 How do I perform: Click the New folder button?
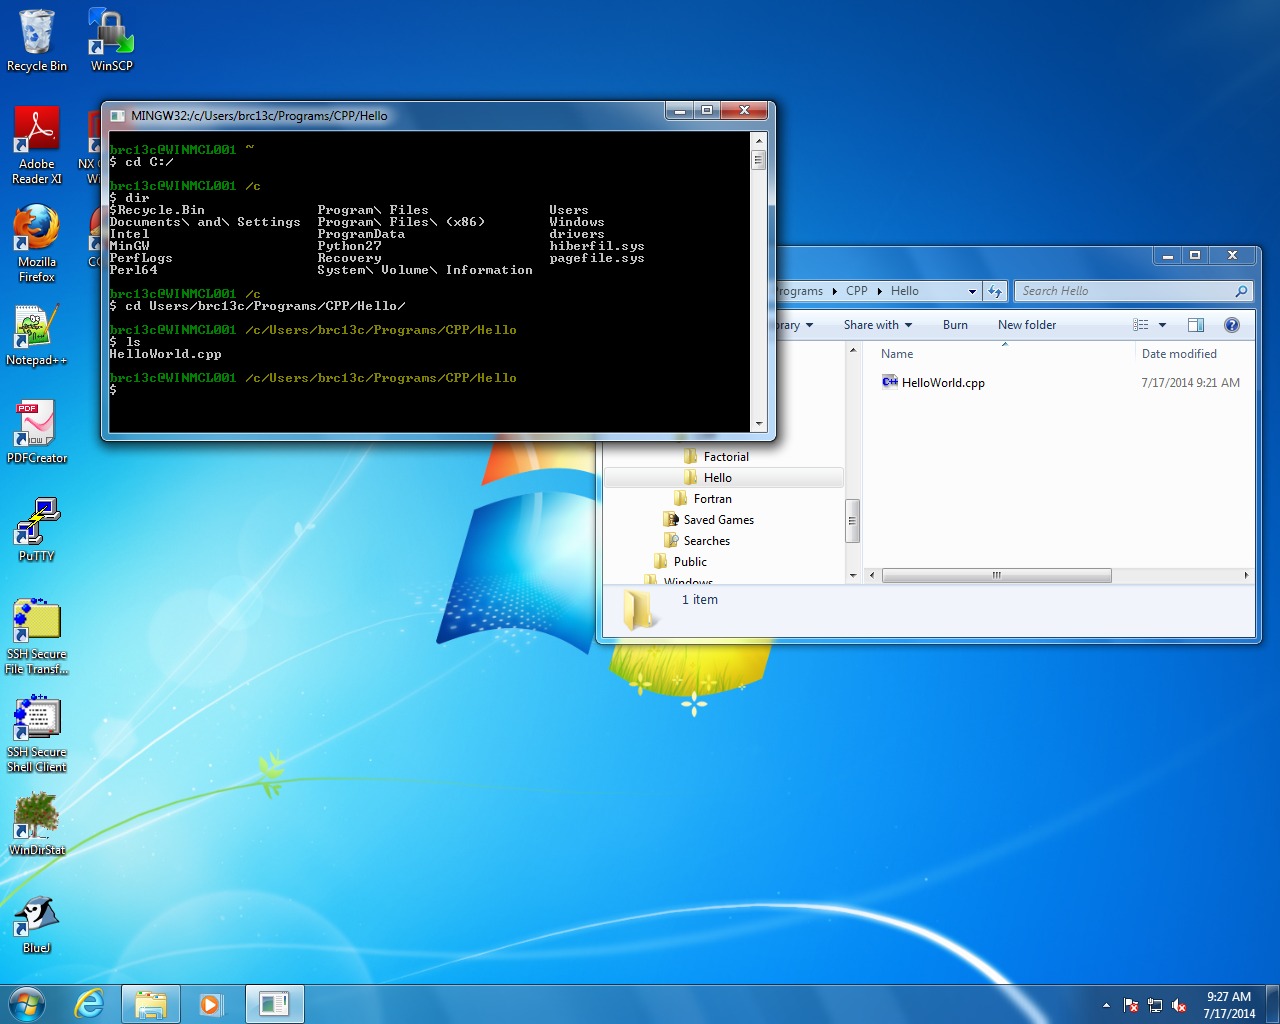1026,324
